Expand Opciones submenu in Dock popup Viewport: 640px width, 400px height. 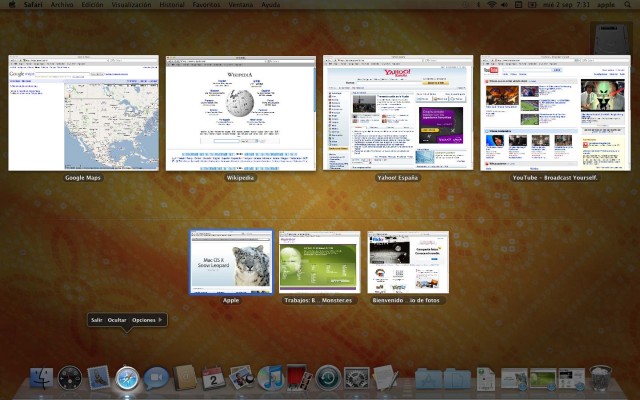pos(147,320)
